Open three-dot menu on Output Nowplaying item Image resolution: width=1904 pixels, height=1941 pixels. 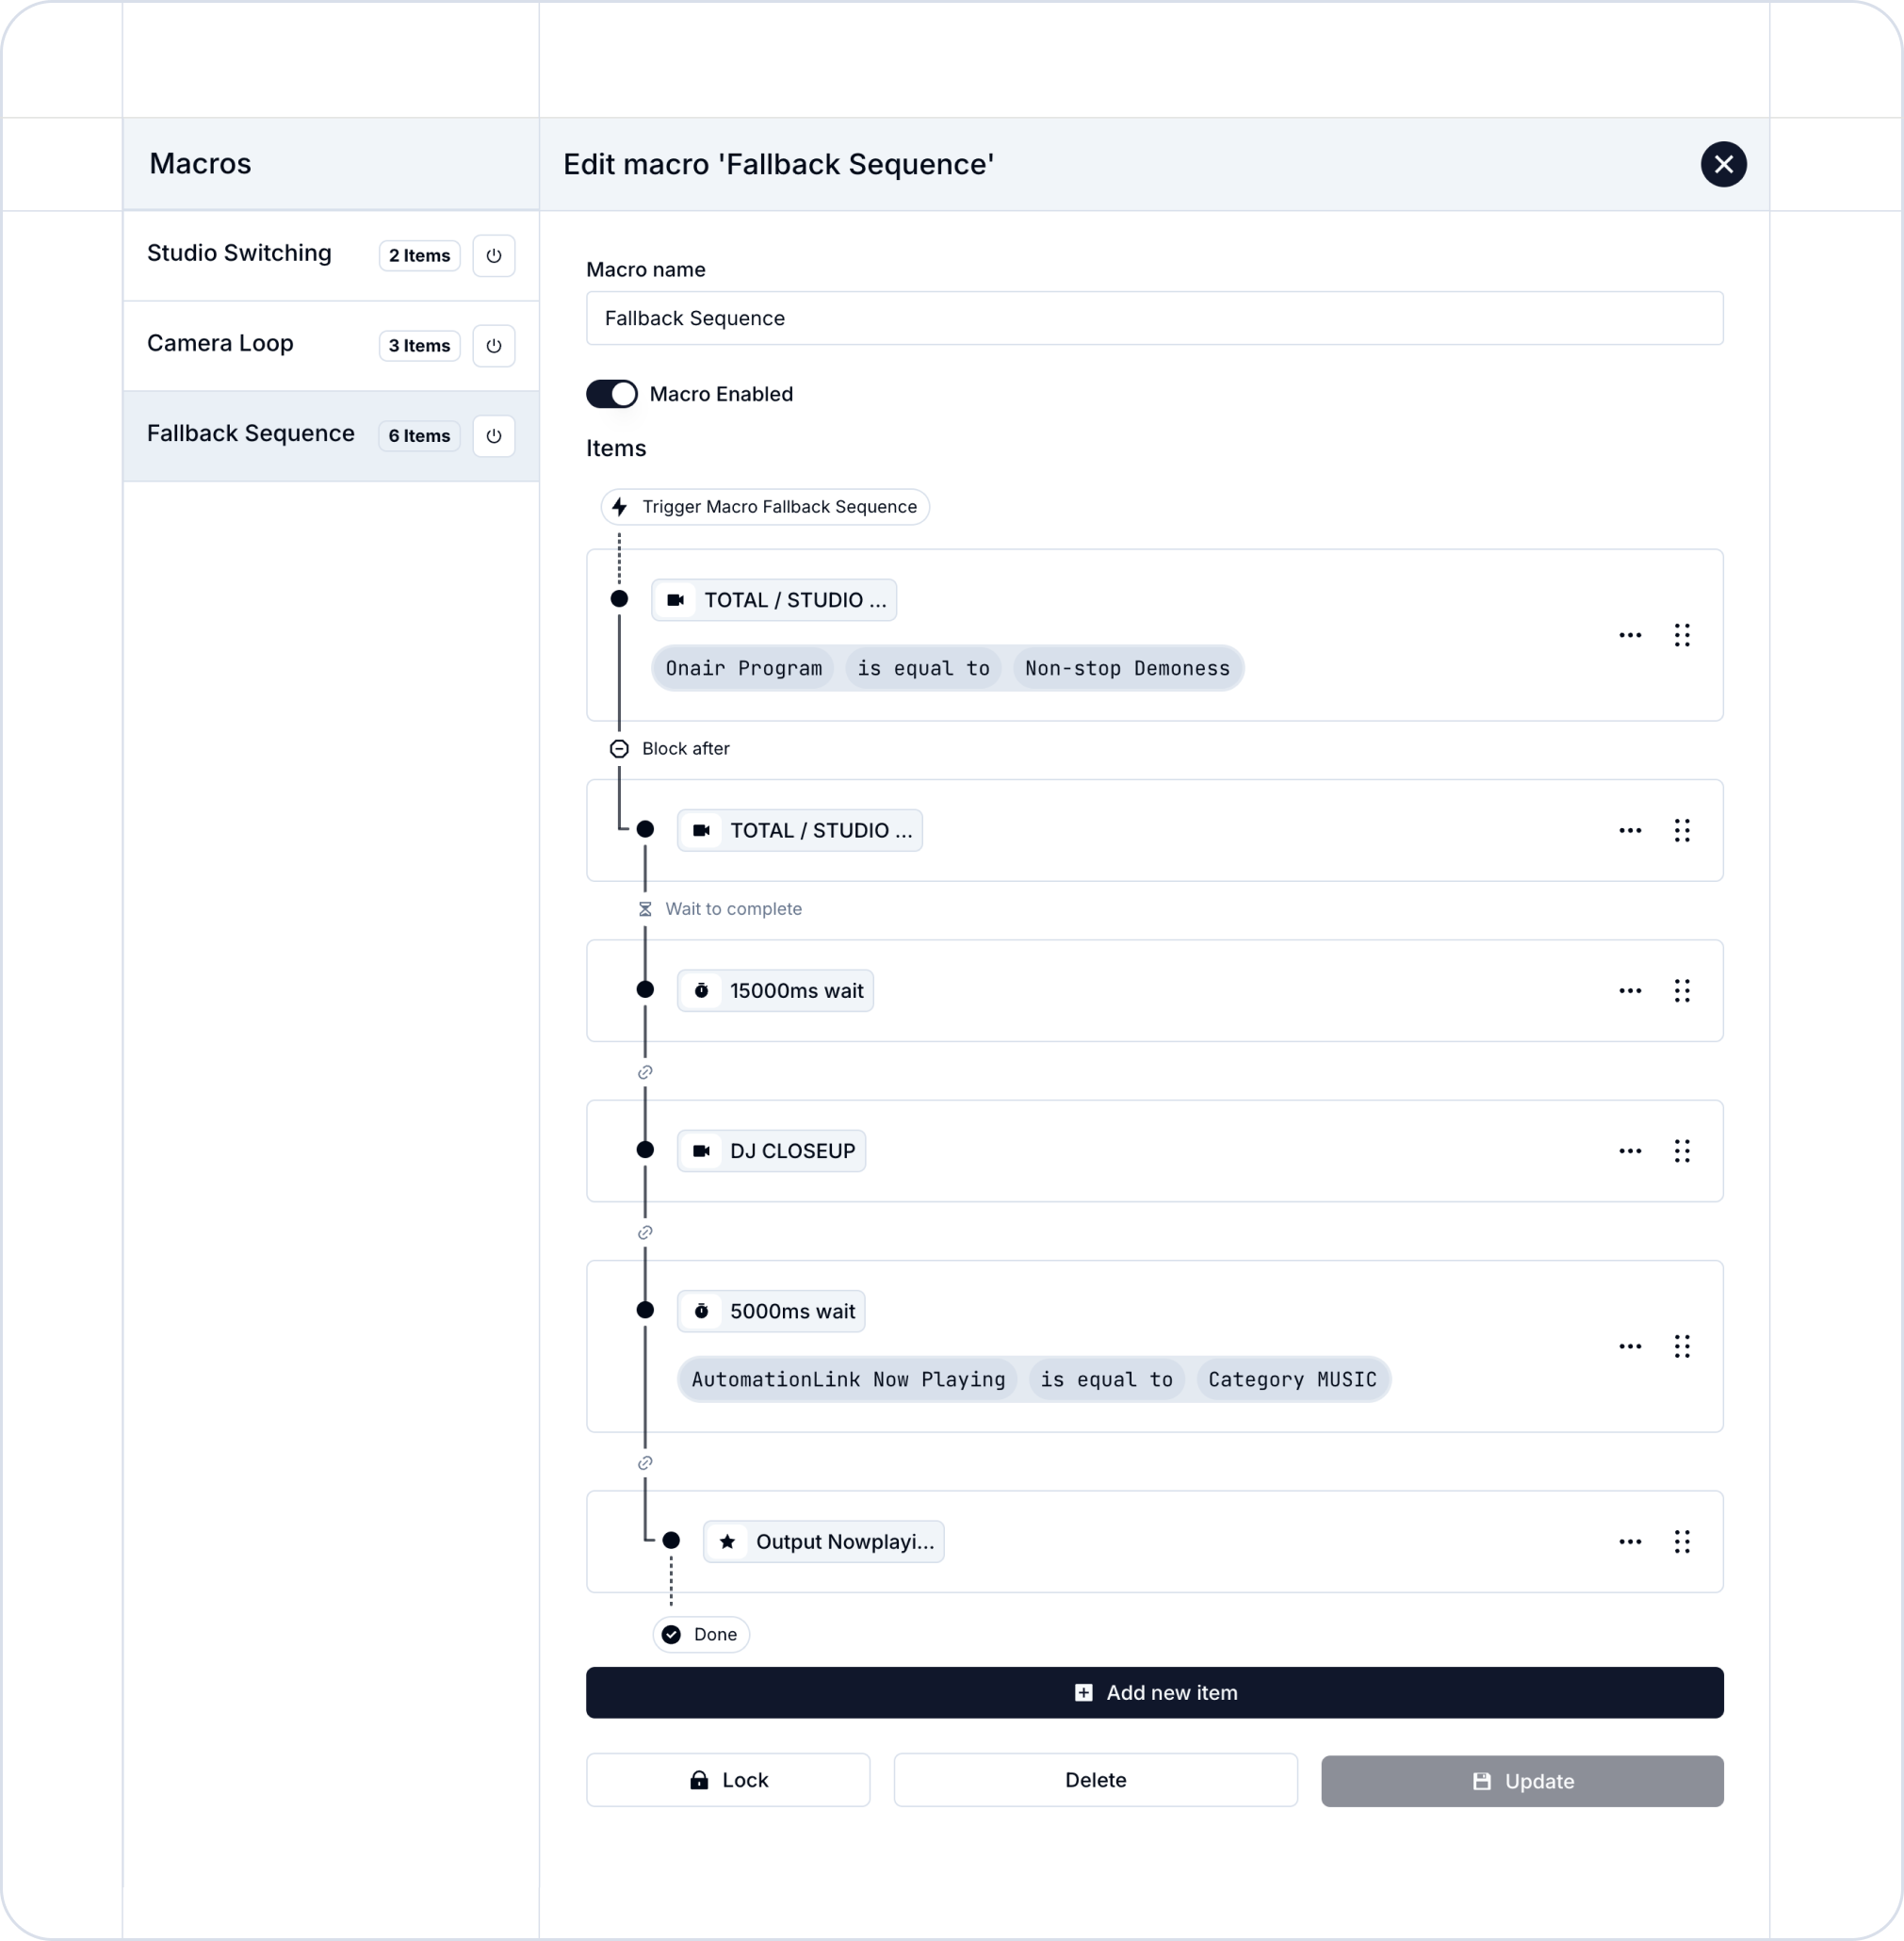(x=1630, y=1542)
